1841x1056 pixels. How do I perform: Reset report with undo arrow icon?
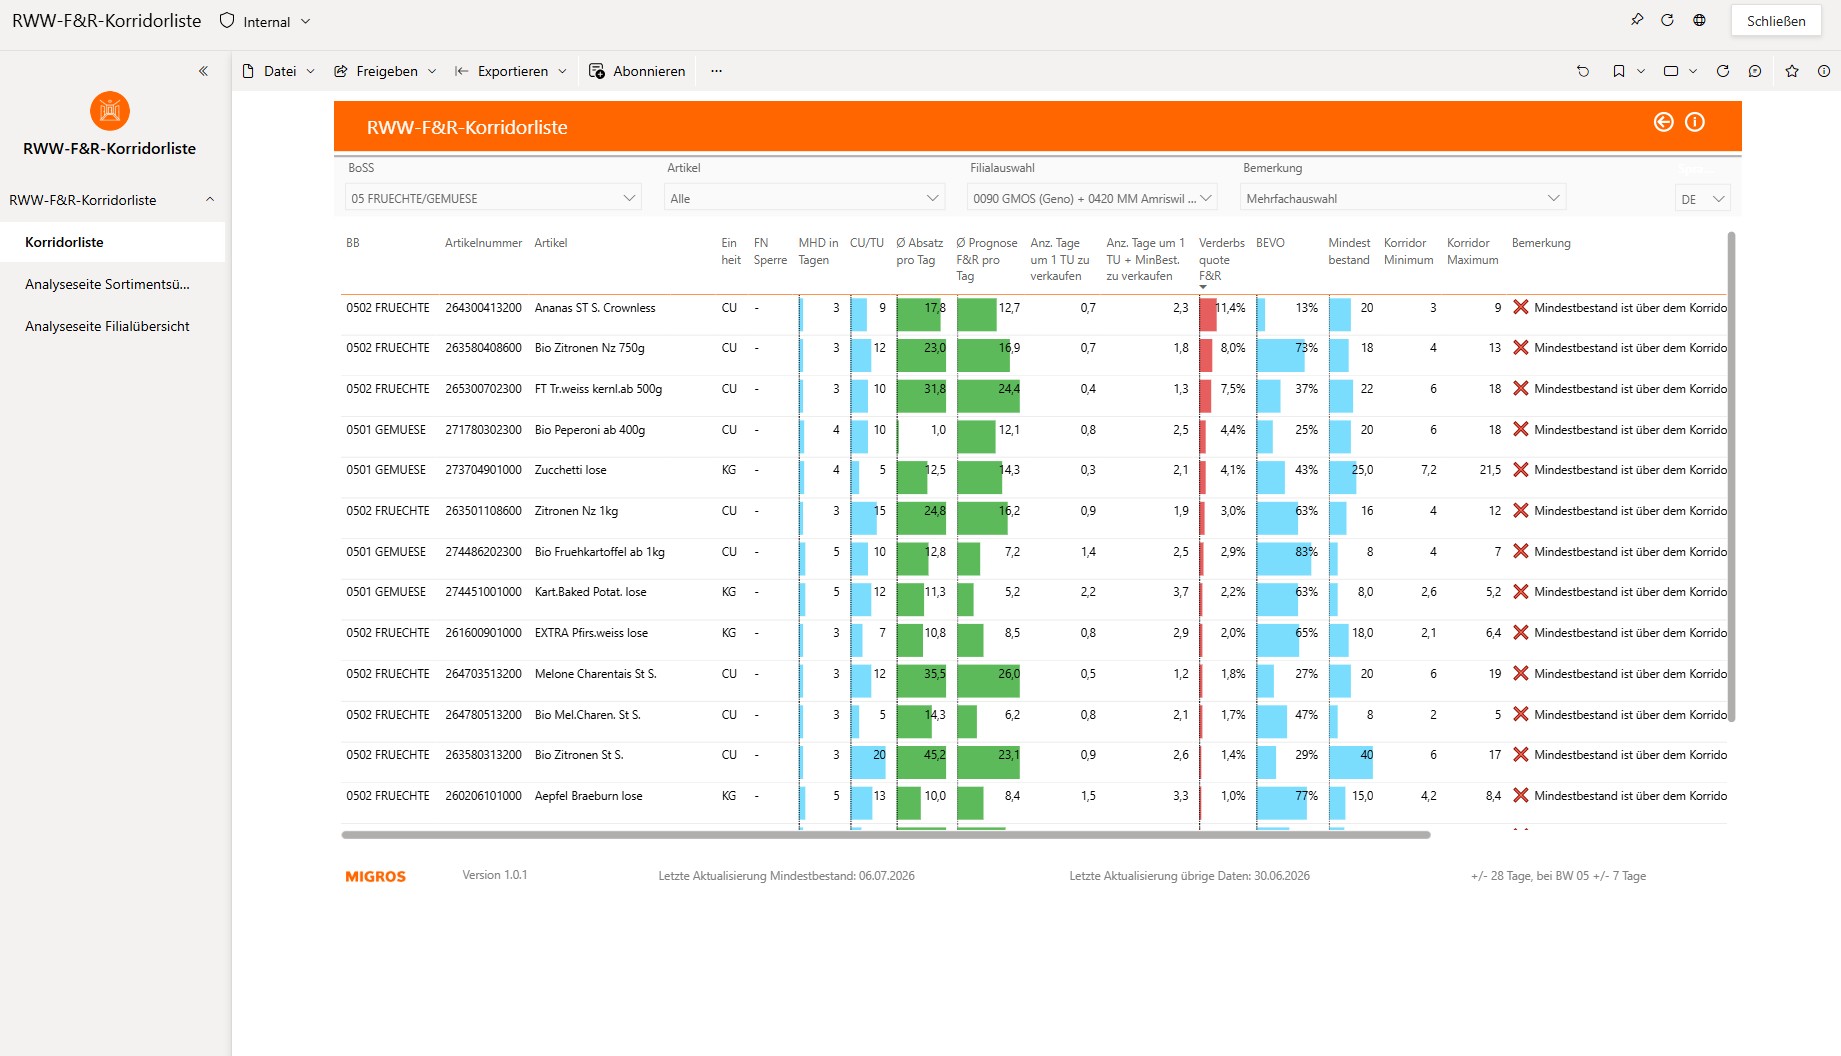[1583, 71]
